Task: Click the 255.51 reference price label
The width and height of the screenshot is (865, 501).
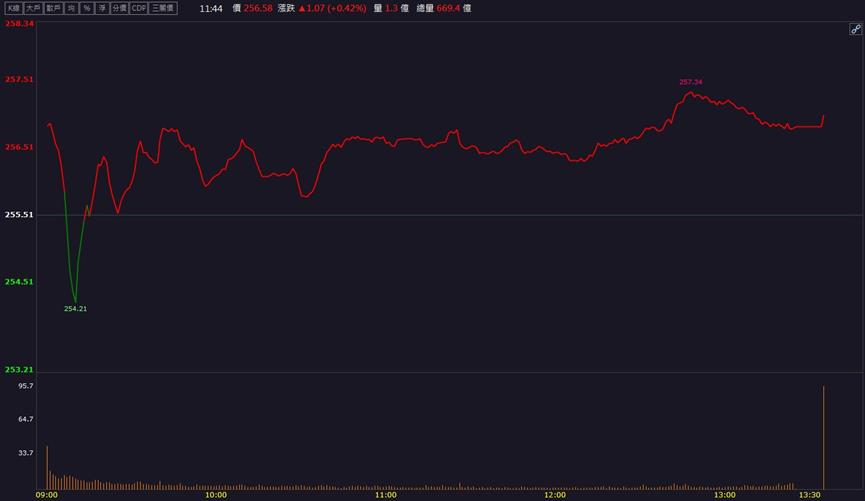Action: (x=19, y=215)
